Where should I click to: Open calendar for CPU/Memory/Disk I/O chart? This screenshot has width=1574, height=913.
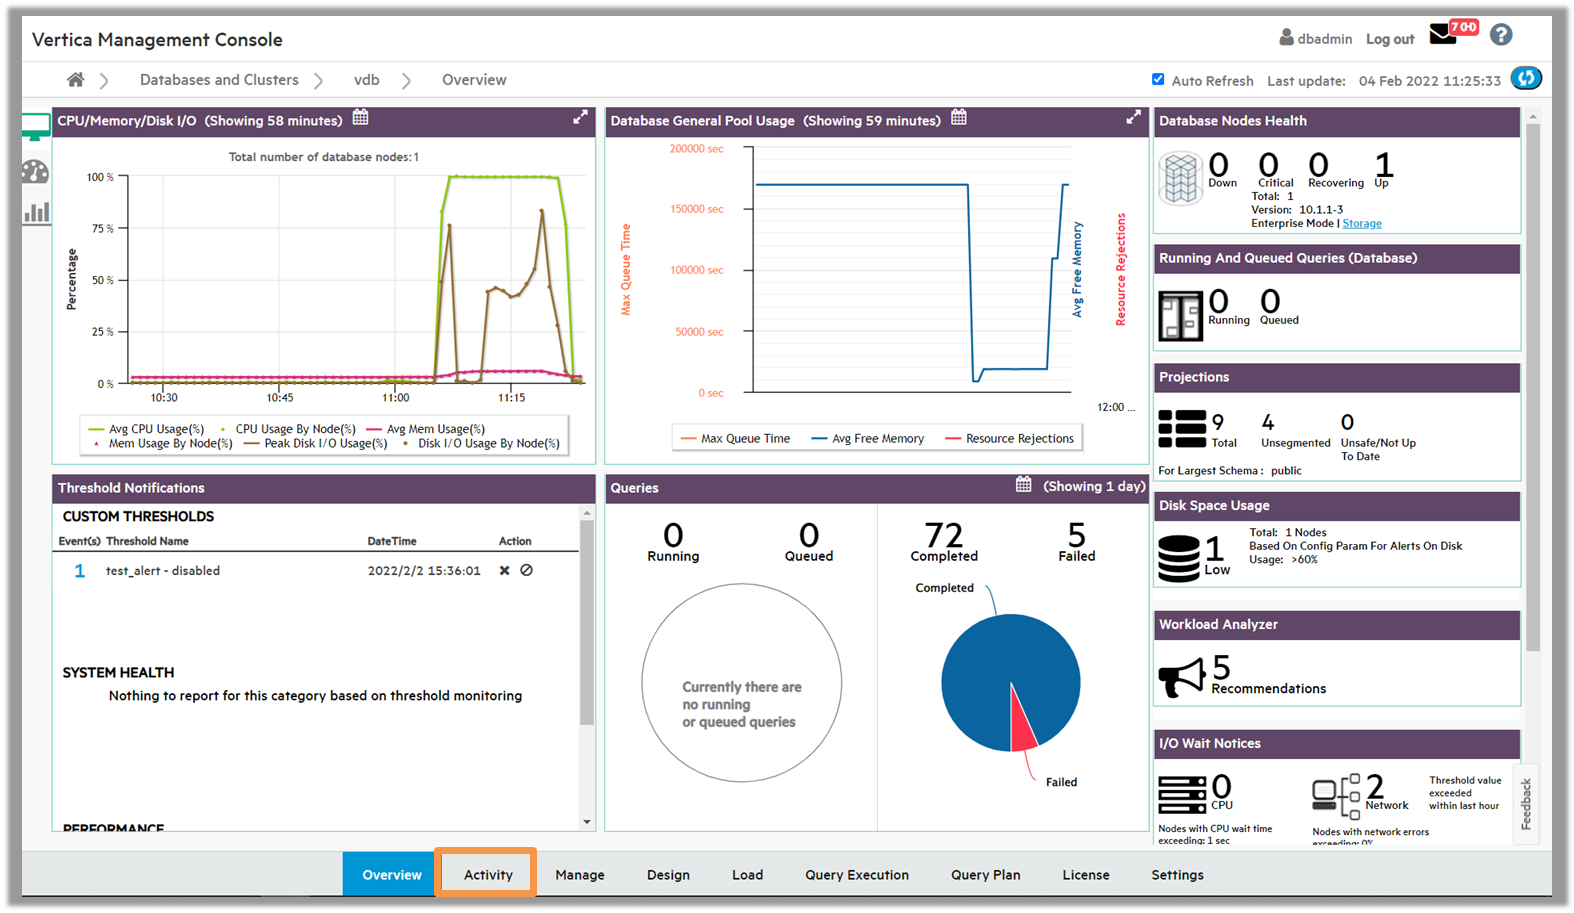click(361, 119)
